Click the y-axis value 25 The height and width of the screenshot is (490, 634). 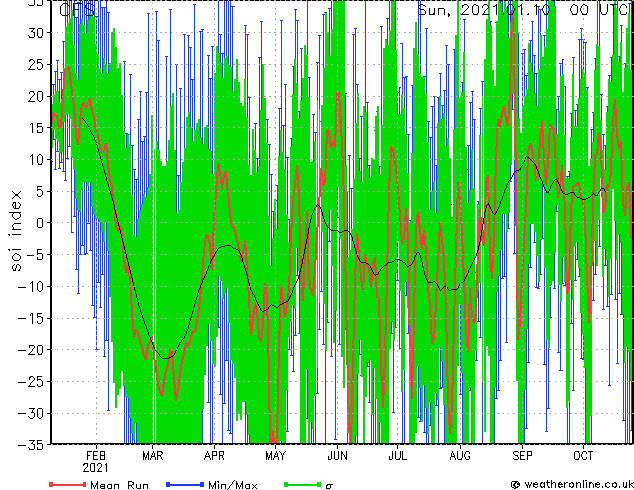coord(36,64)
